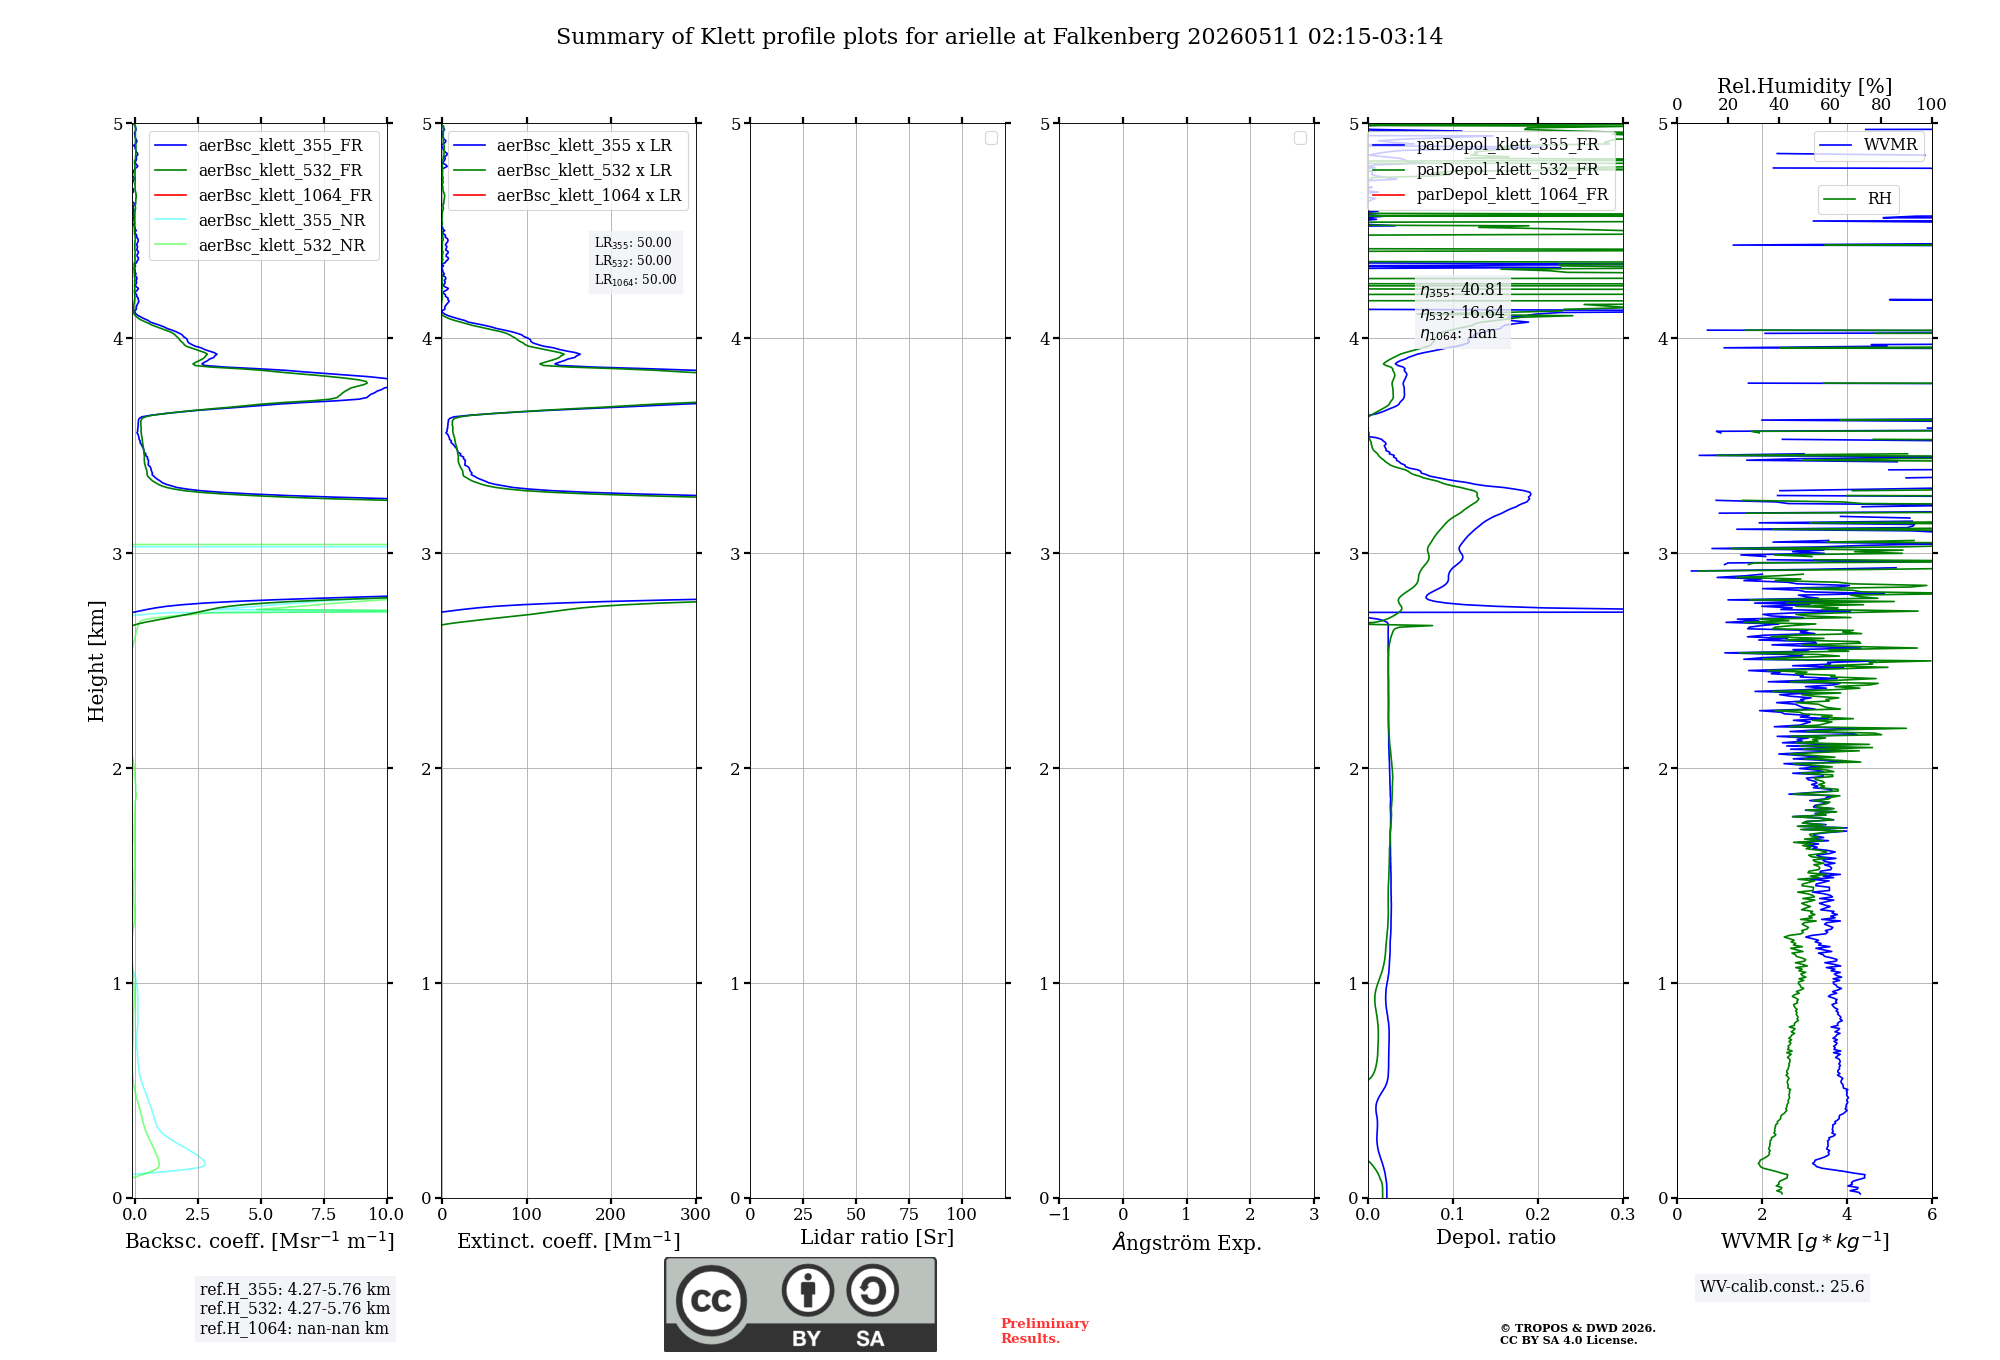Click the 200 tick on extinction axis
2000x1360 pixels.
point(611,1214)
